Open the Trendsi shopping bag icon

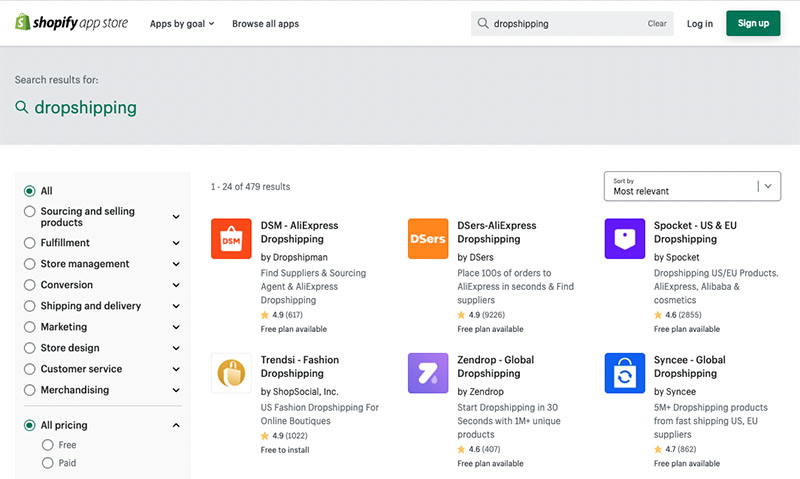pos(231,373)
